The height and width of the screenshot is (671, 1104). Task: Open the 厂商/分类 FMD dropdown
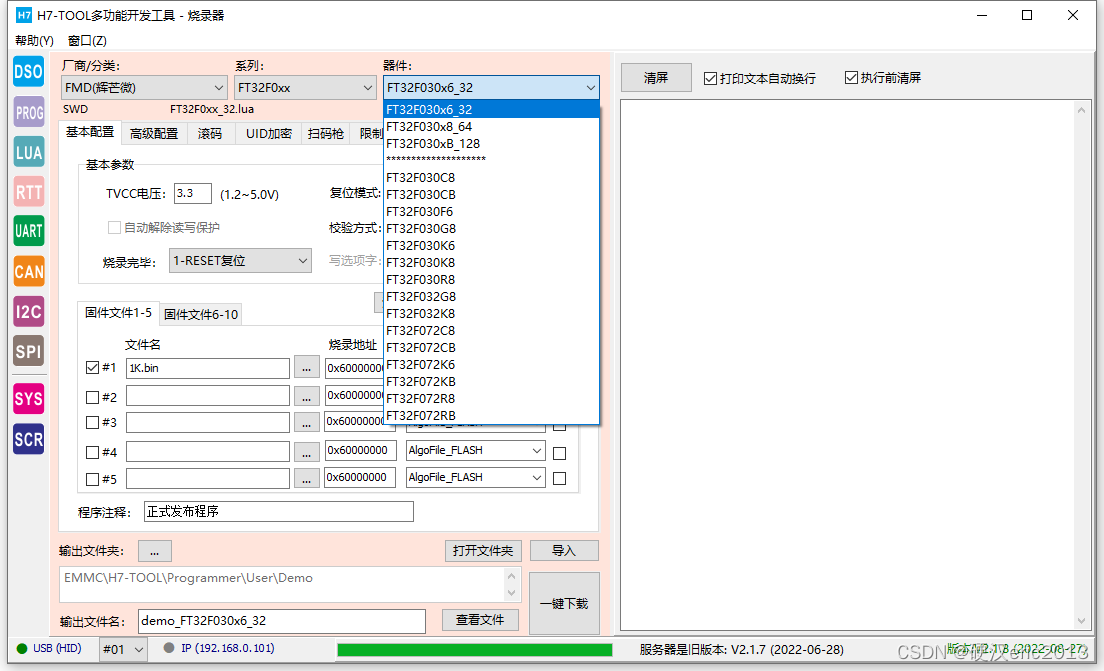point(144,88)
